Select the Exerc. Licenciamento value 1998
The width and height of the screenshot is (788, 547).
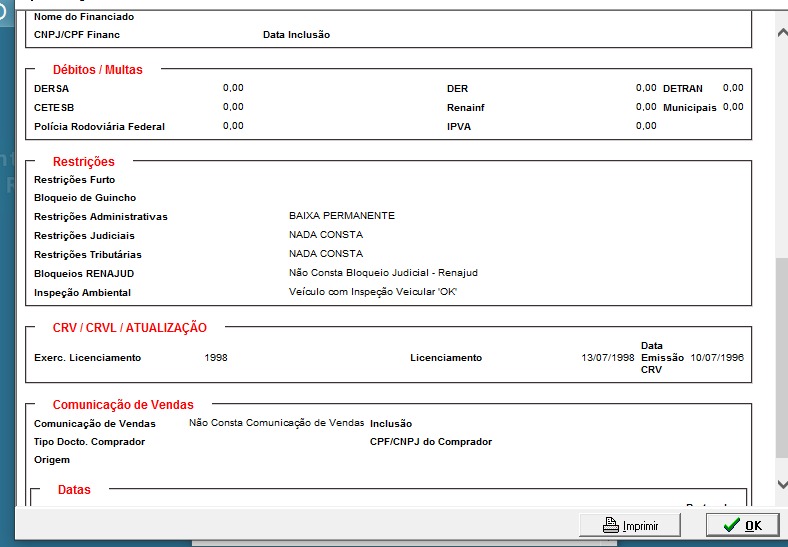pos(215,357)
